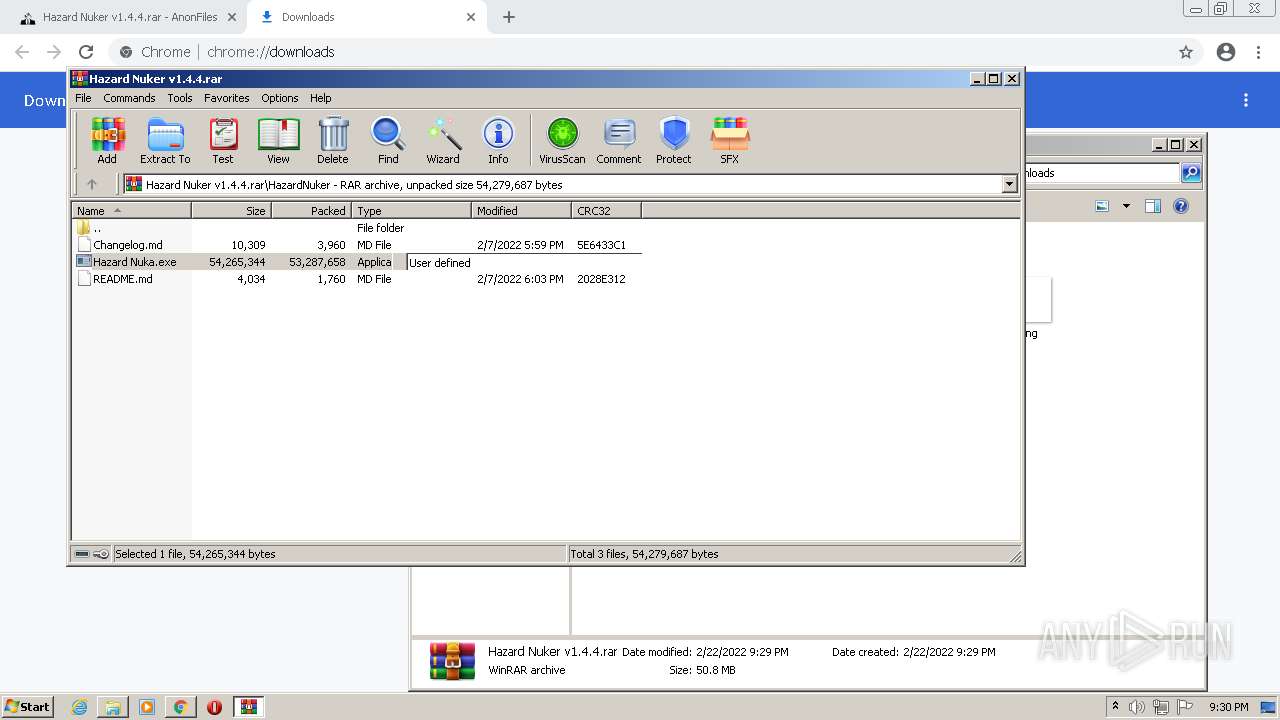
Task: Reload the Chrome page
Action: pos(86,52)
